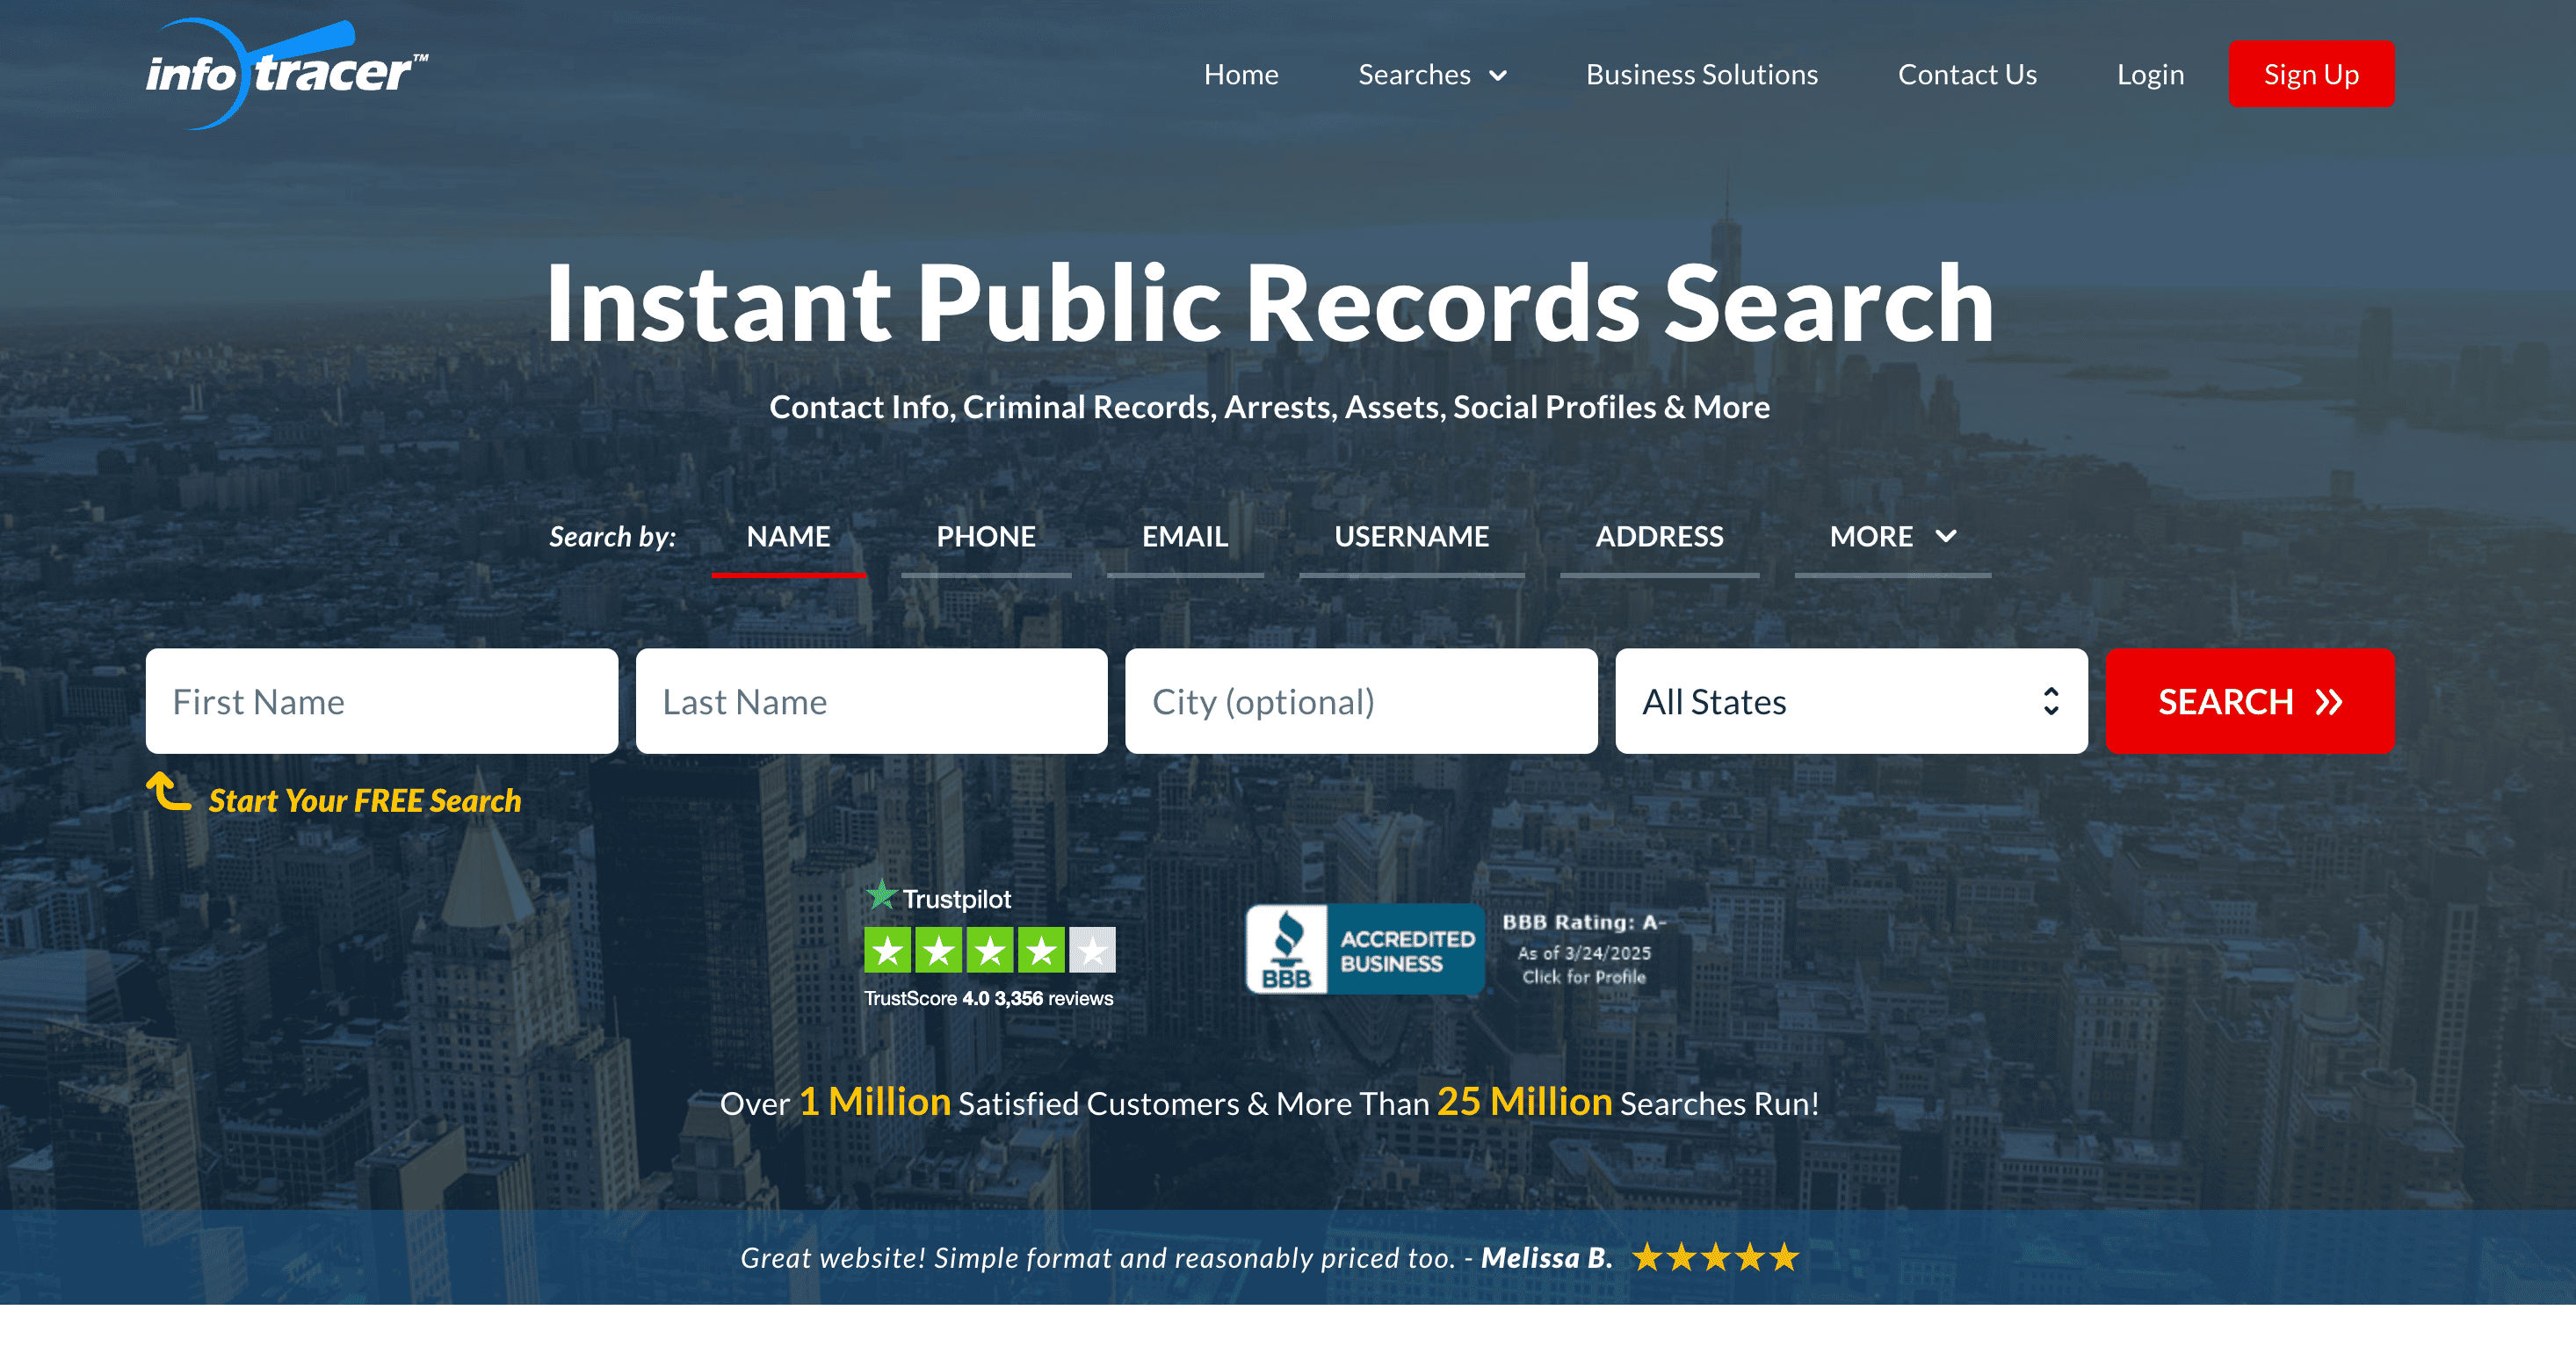
Task: Open the BBB Accredited Business badge
Action: pos(1364,949)
